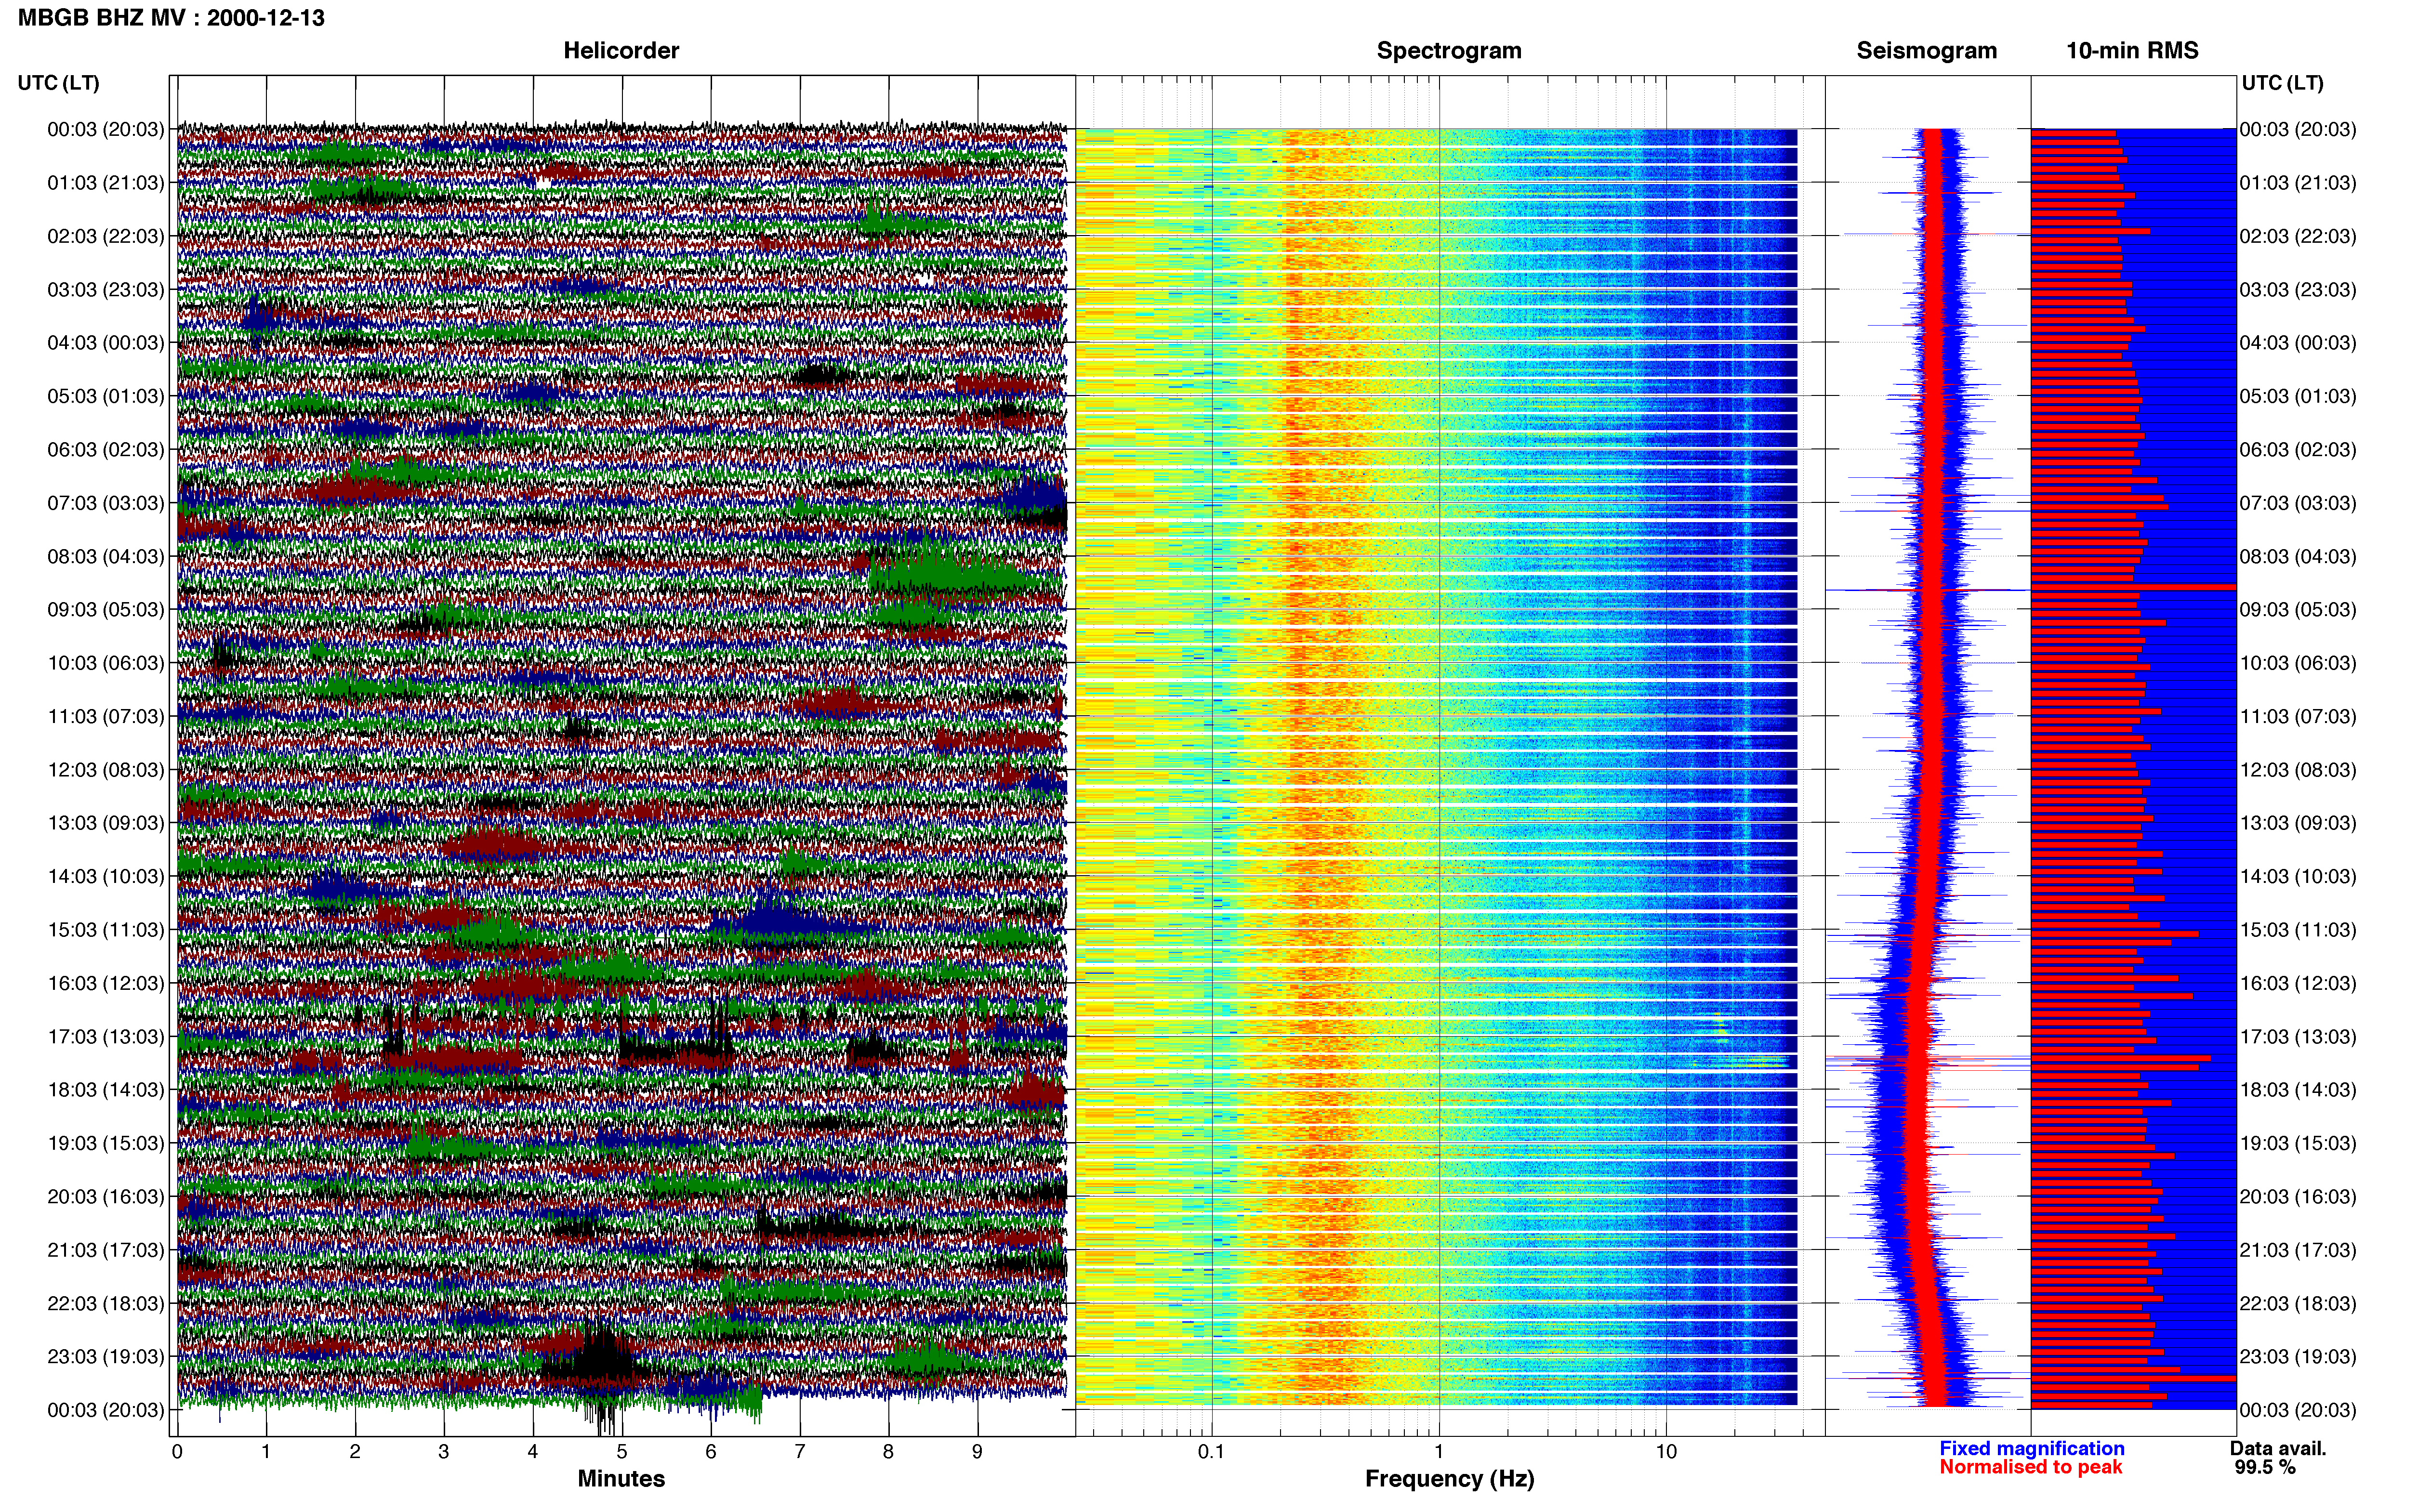Screen dimensions: 2418x1512
Task: Click the title 'MBGB BHZ MV : 2000-12-13'
Action: click(171, 18)
